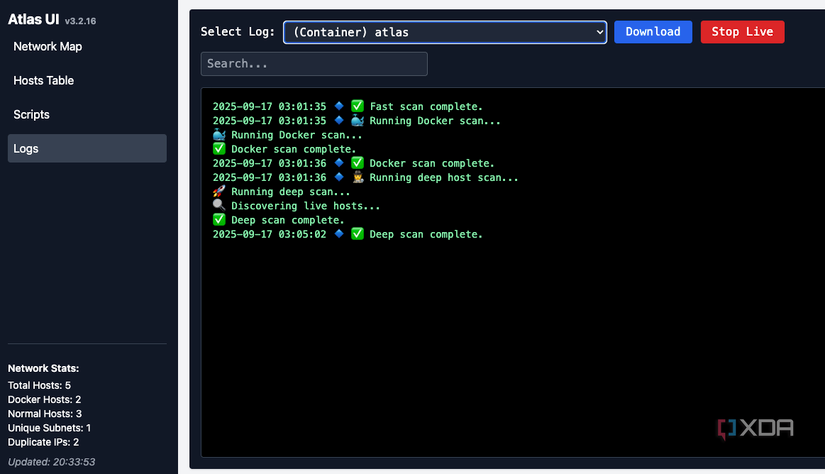Open the Select Log dropdown
Screen dimensions: 825x474
tap(445, 32)
